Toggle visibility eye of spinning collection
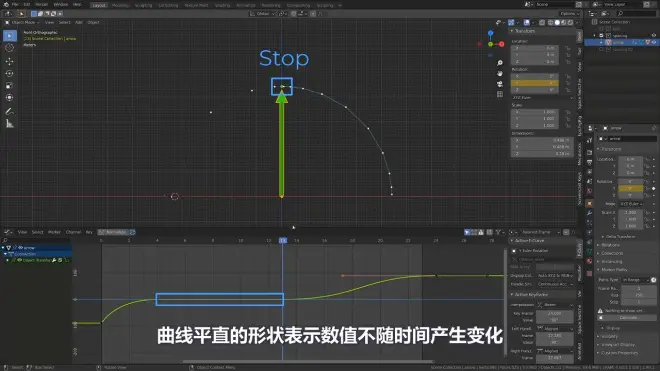Screen dimensions: 660x371 654,36
